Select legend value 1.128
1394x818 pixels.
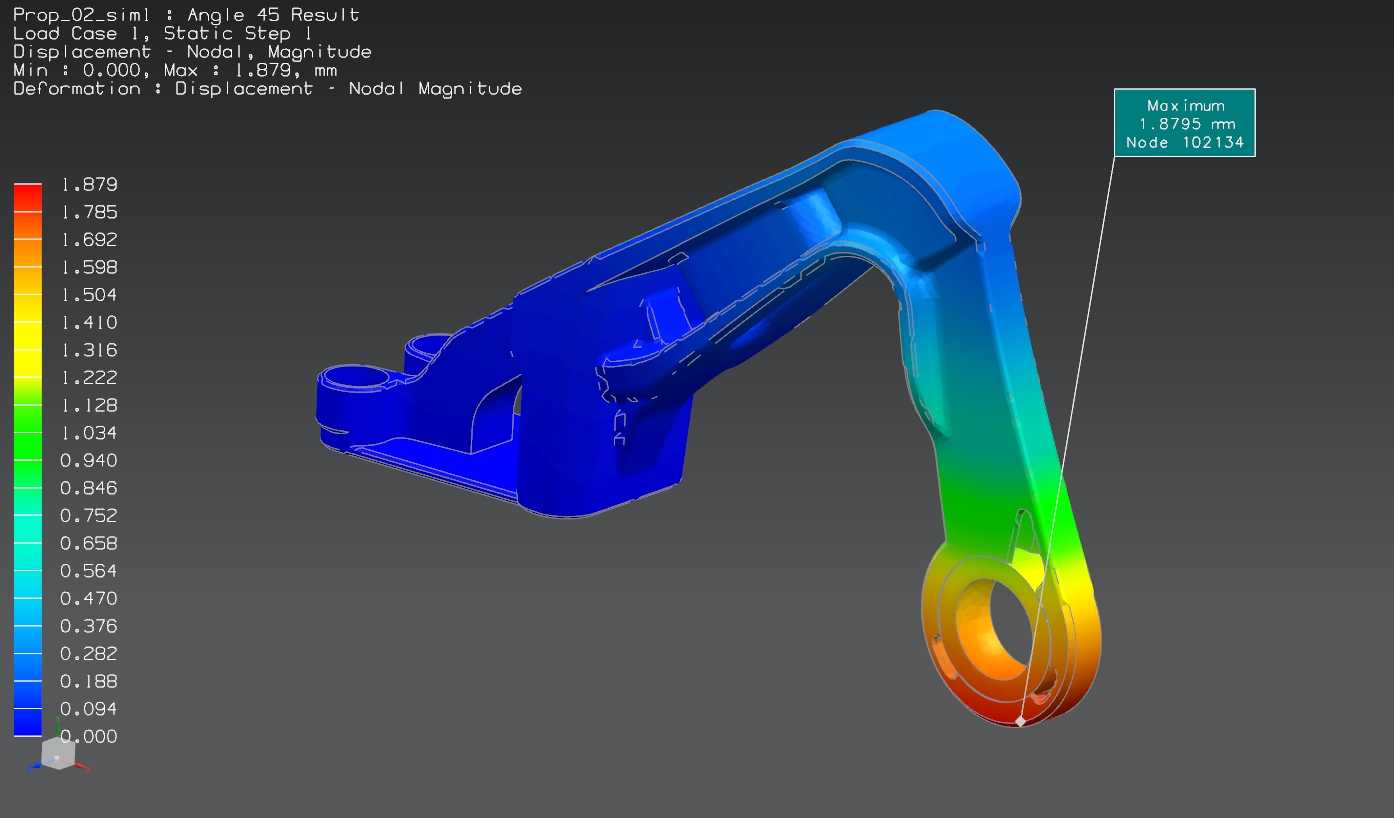pyautogui.click(x=89, y=405)
